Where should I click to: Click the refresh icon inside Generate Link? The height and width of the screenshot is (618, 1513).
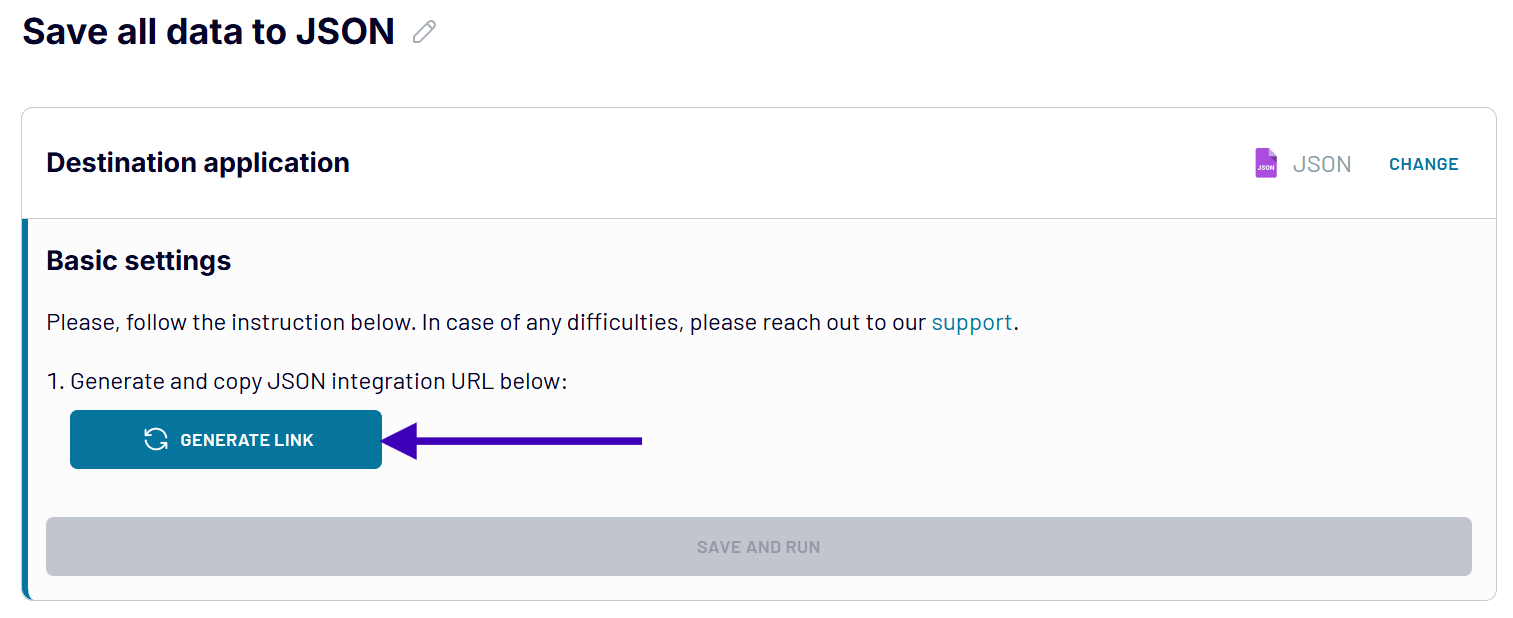point(156,440)
